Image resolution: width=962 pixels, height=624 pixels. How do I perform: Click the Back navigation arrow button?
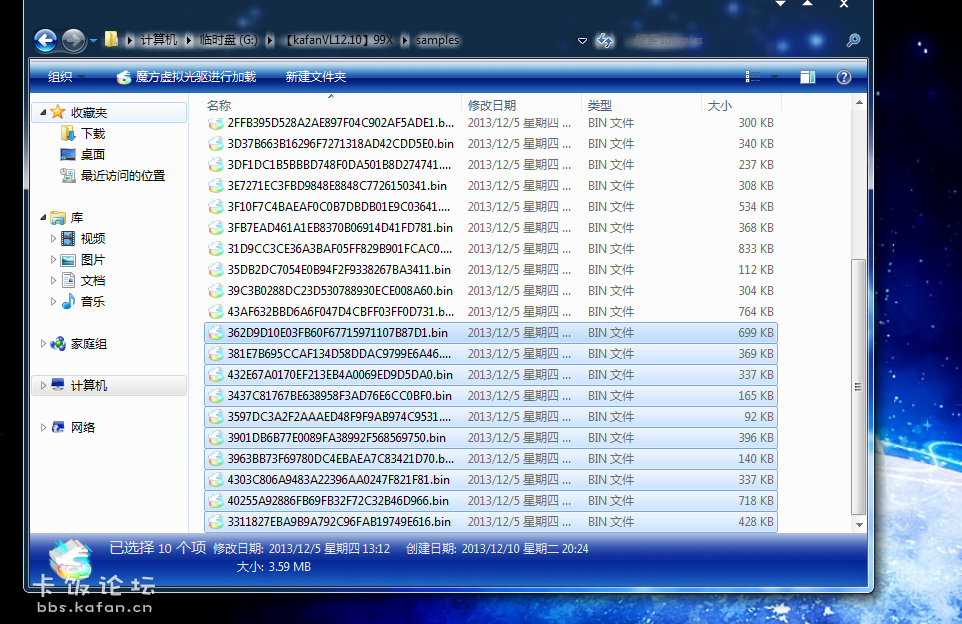coord(45,40)
